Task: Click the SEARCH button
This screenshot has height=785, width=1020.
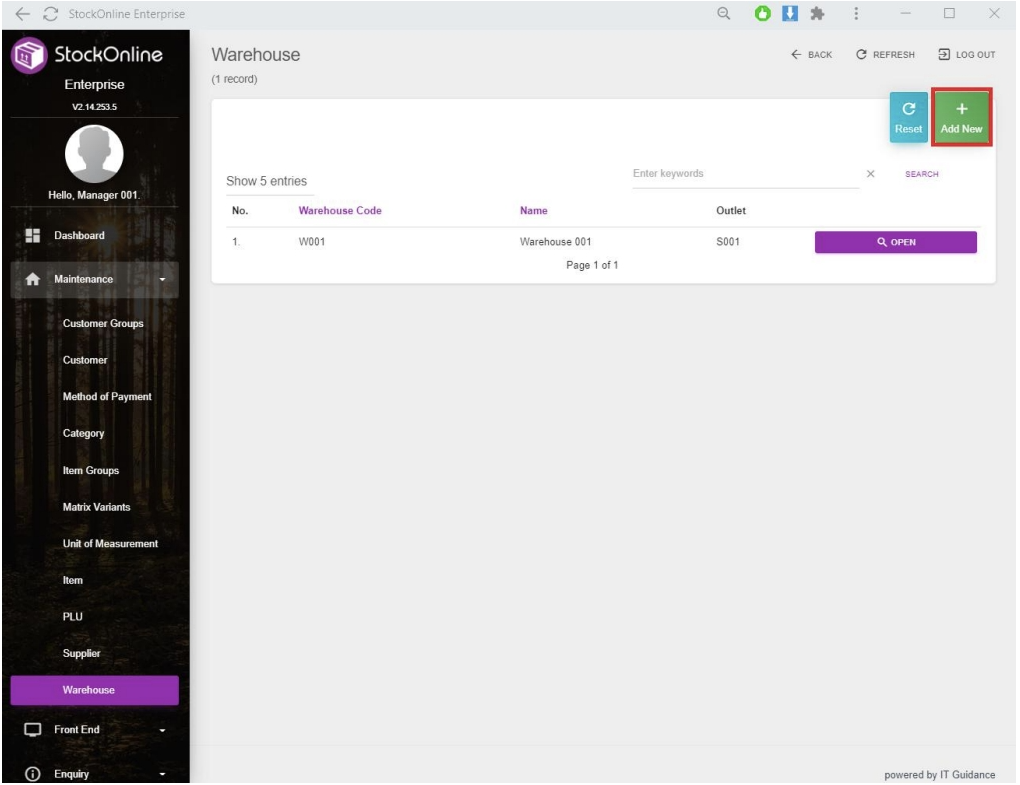Action: [x=921, y=174]
